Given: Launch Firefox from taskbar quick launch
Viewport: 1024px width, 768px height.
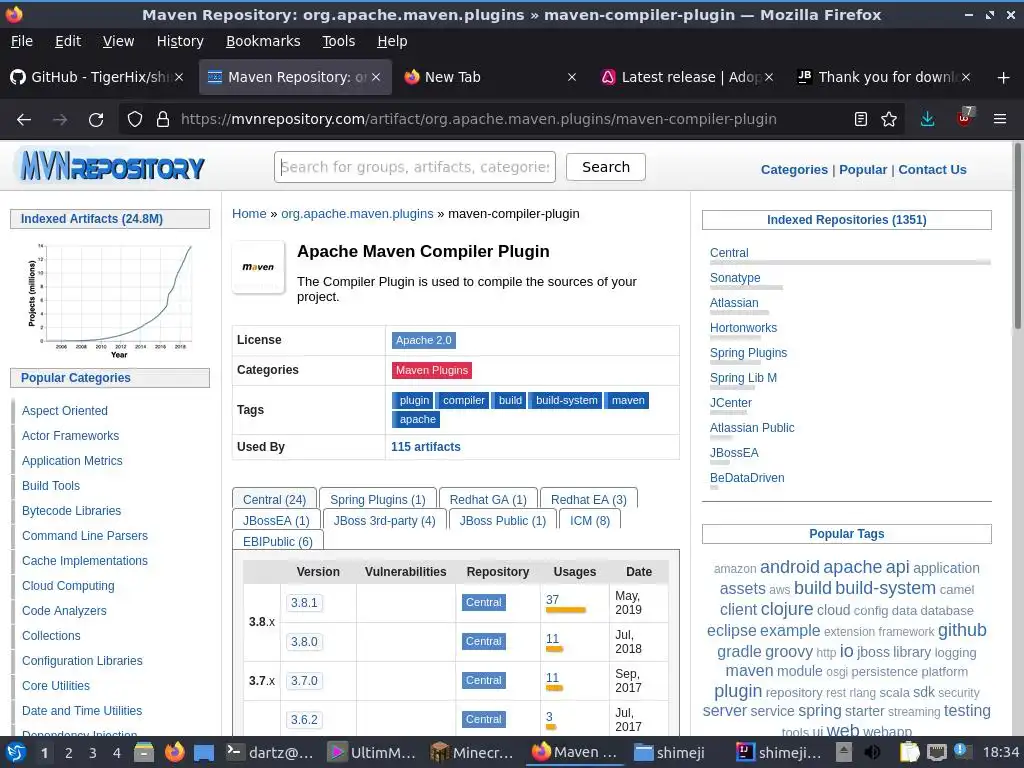Looking at the screenshot, I should [x=174, y=753].
